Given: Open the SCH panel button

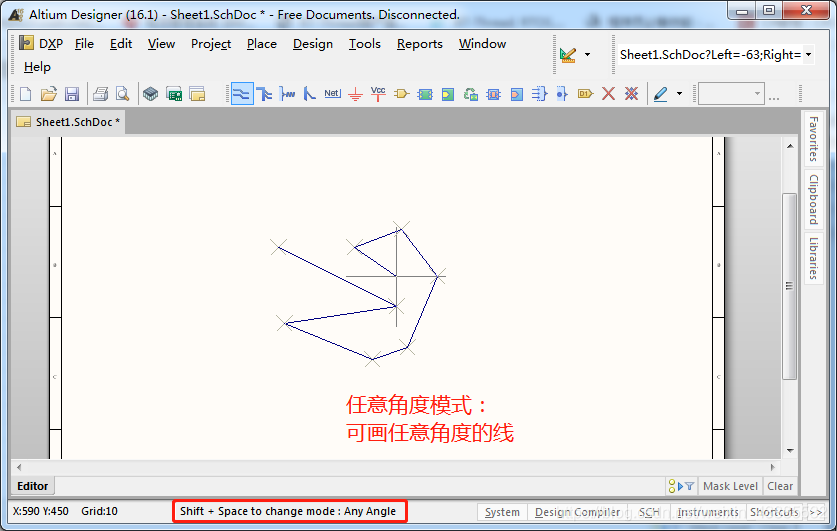Looking at the screenshot, I should pos(649,512).
